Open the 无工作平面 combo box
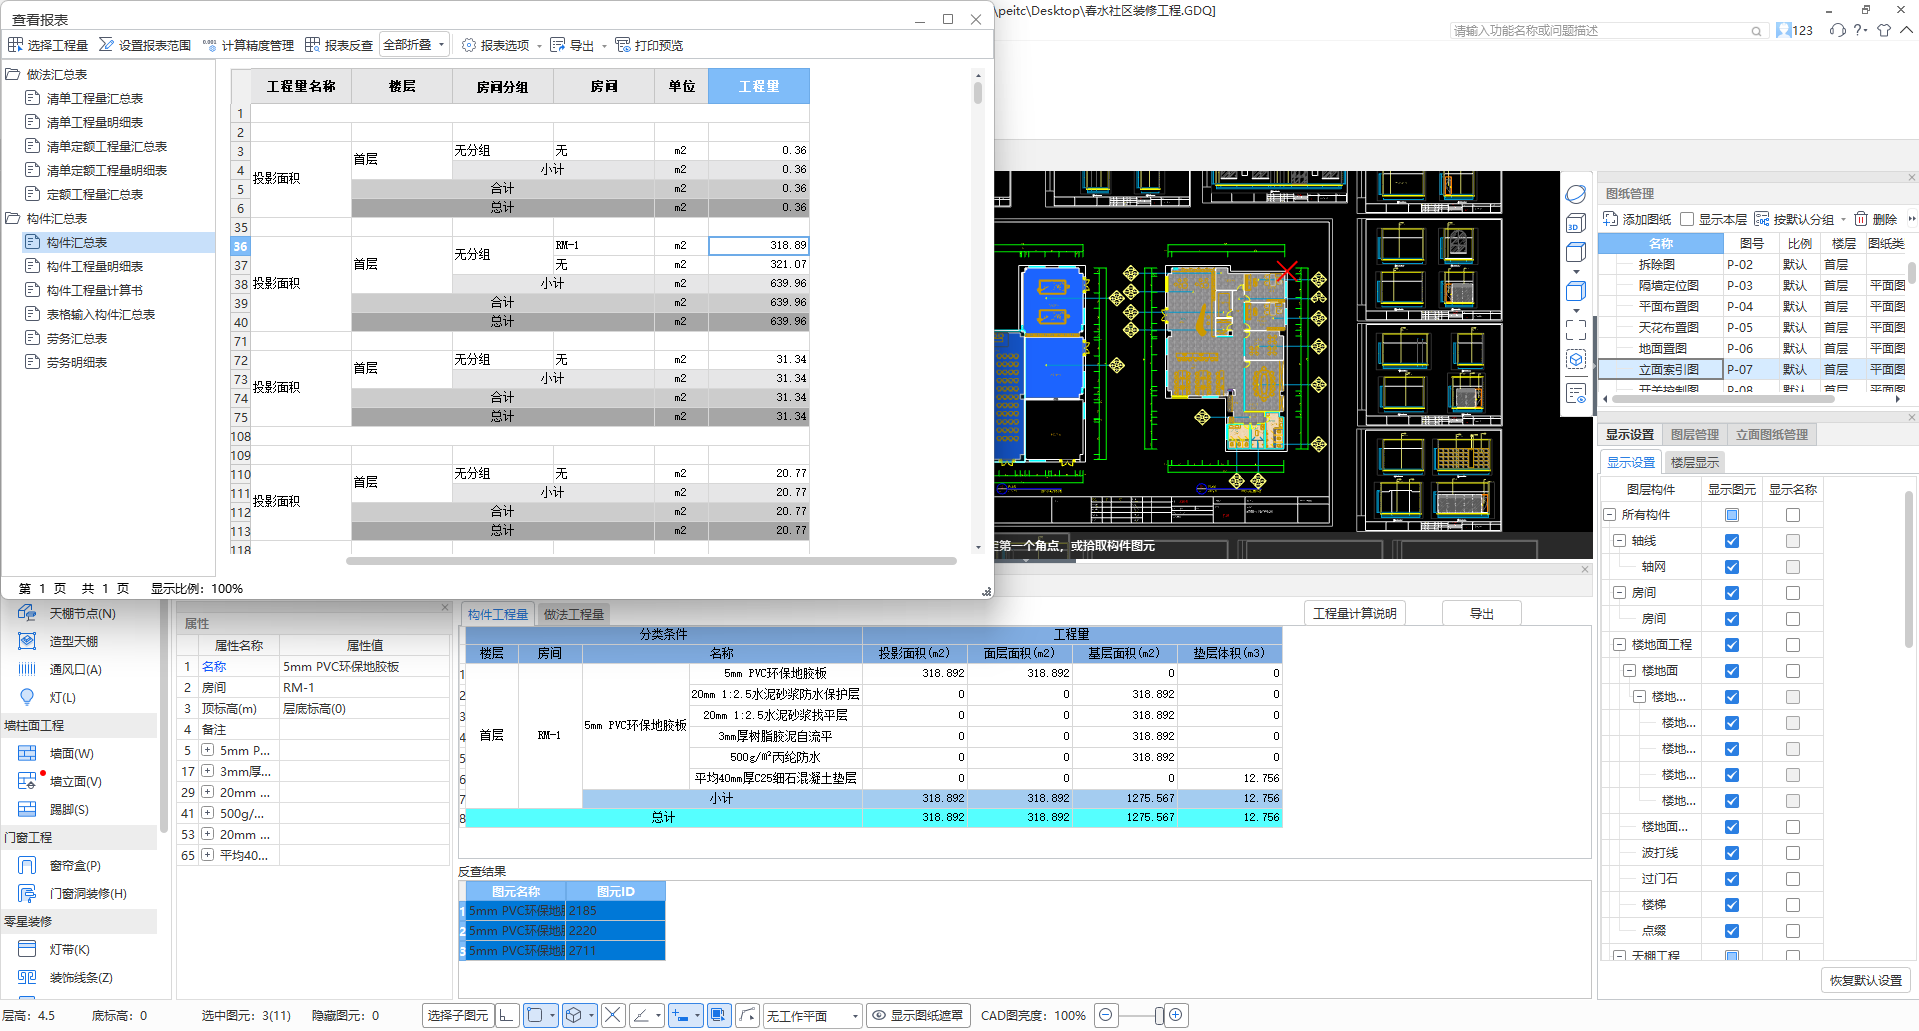This screenshot has height=1031, width=1919. [x=812, y=1015]
